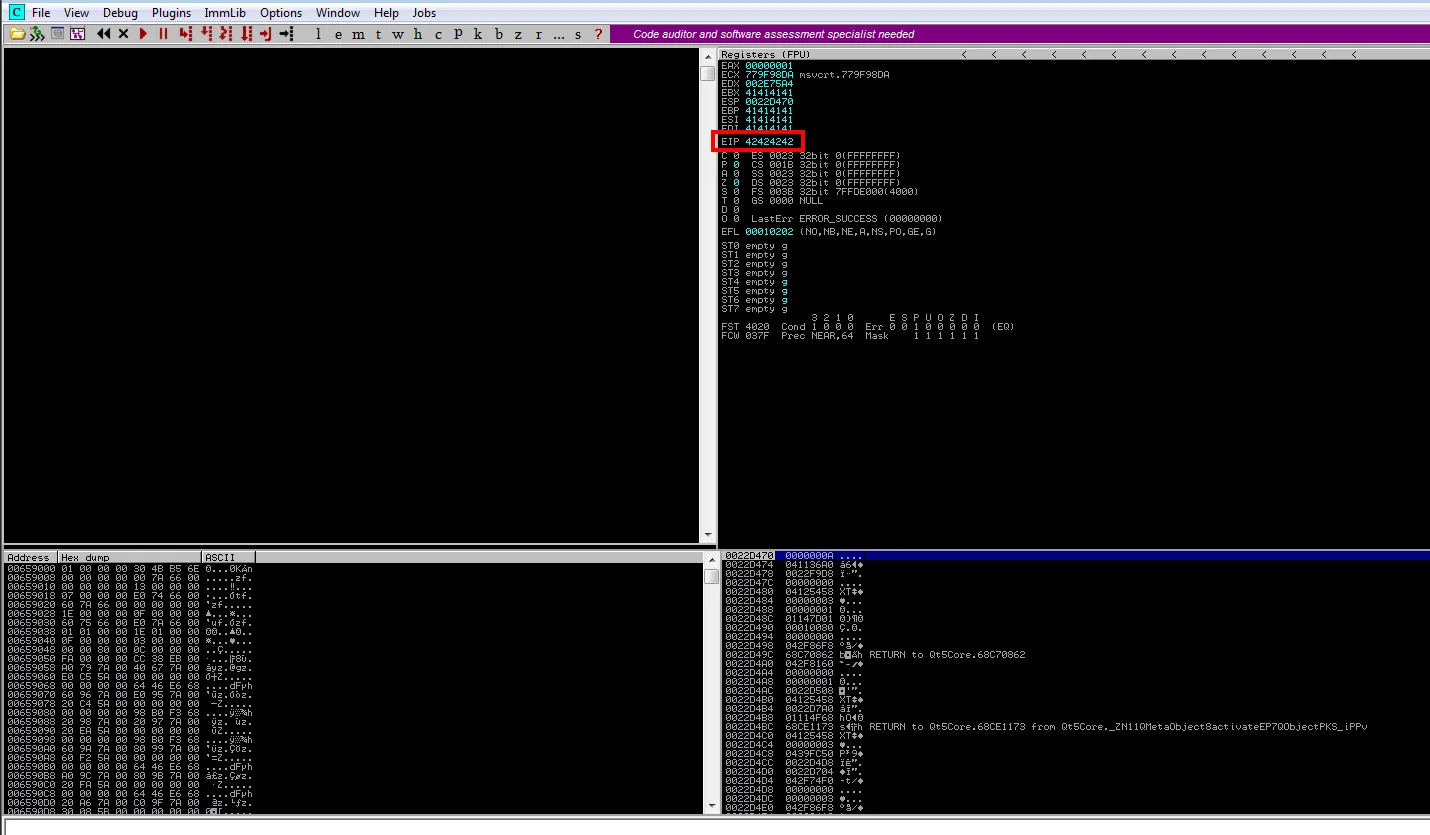Screen dimensions: 1430x835
Task: Open the Debug menu
Action: [120, 13]
